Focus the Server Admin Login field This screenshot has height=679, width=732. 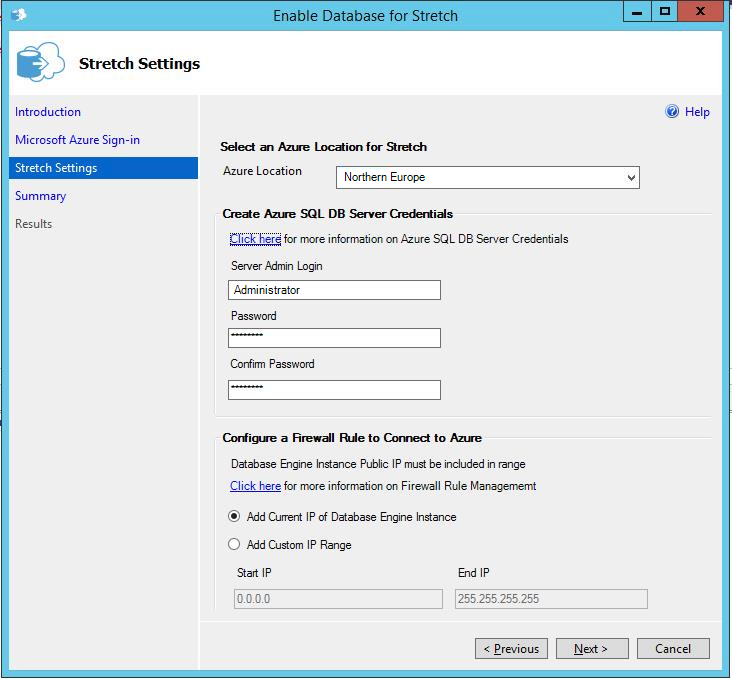[334, 290]
